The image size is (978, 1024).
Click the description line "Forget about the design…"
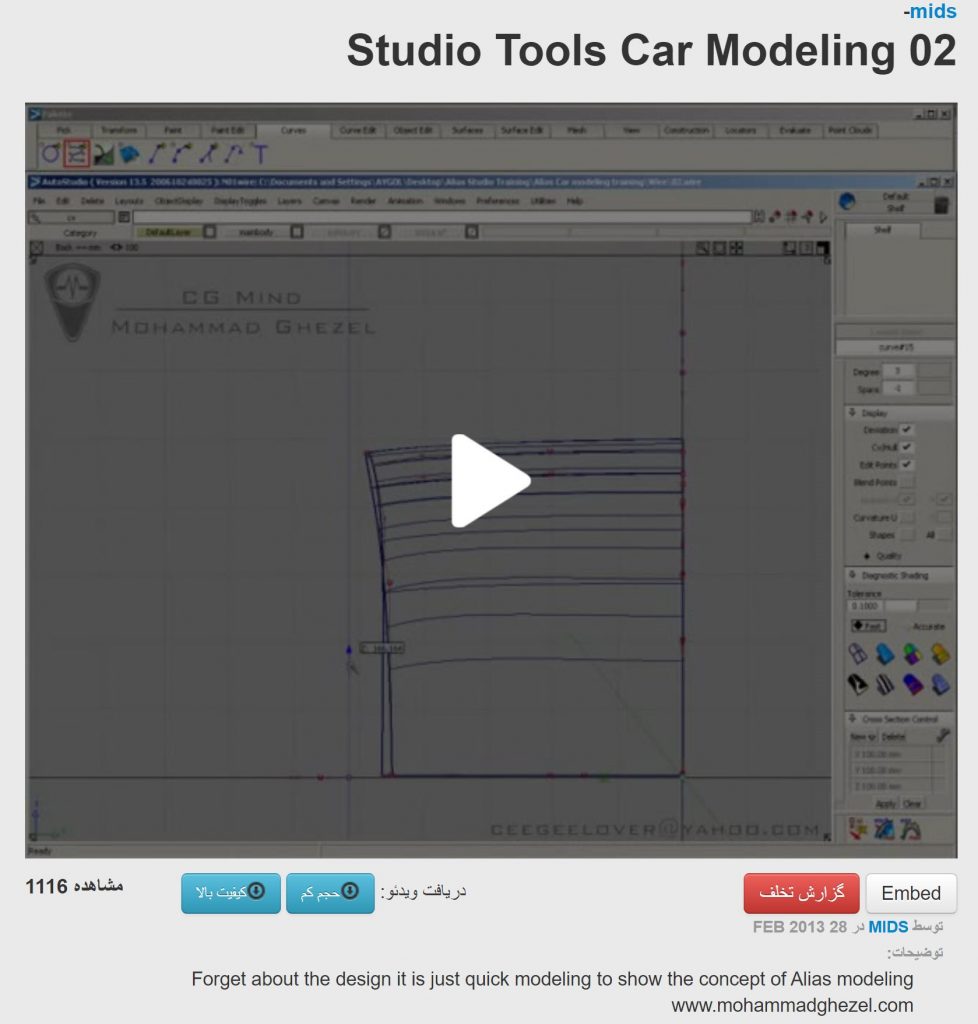[552, 979]
